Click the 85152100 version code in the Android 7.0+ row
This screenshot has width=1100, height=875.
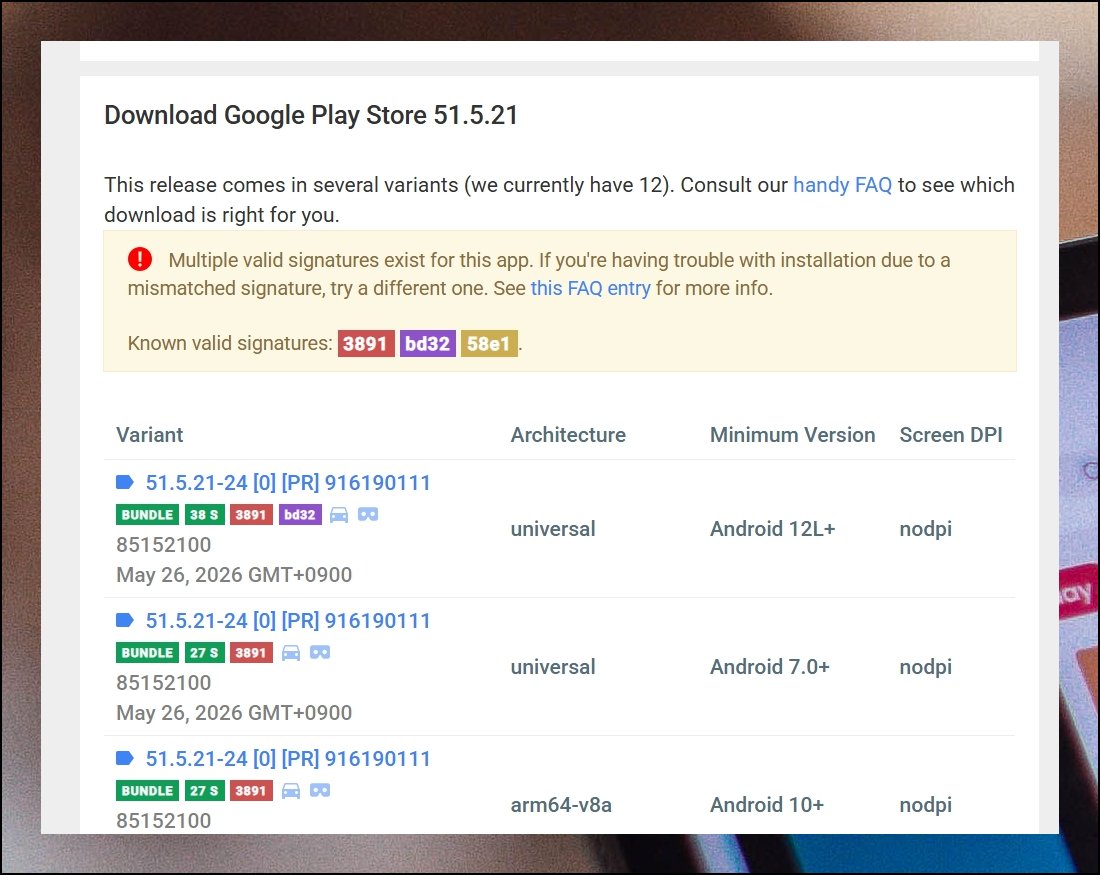pyautogui.click(x=163, y=683)
